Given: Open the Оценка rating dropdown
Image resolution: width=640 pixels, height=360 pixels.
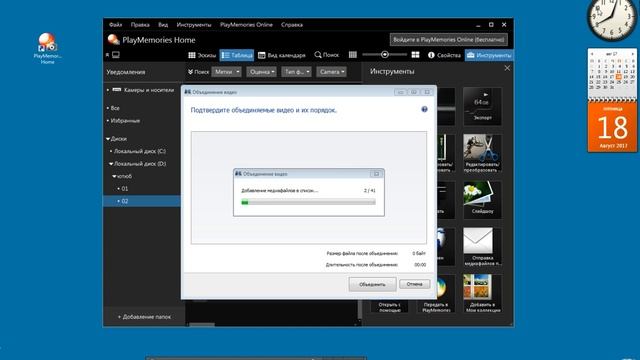Looking at the screenshot, I should pyautogui.click(x=262, y=72).
